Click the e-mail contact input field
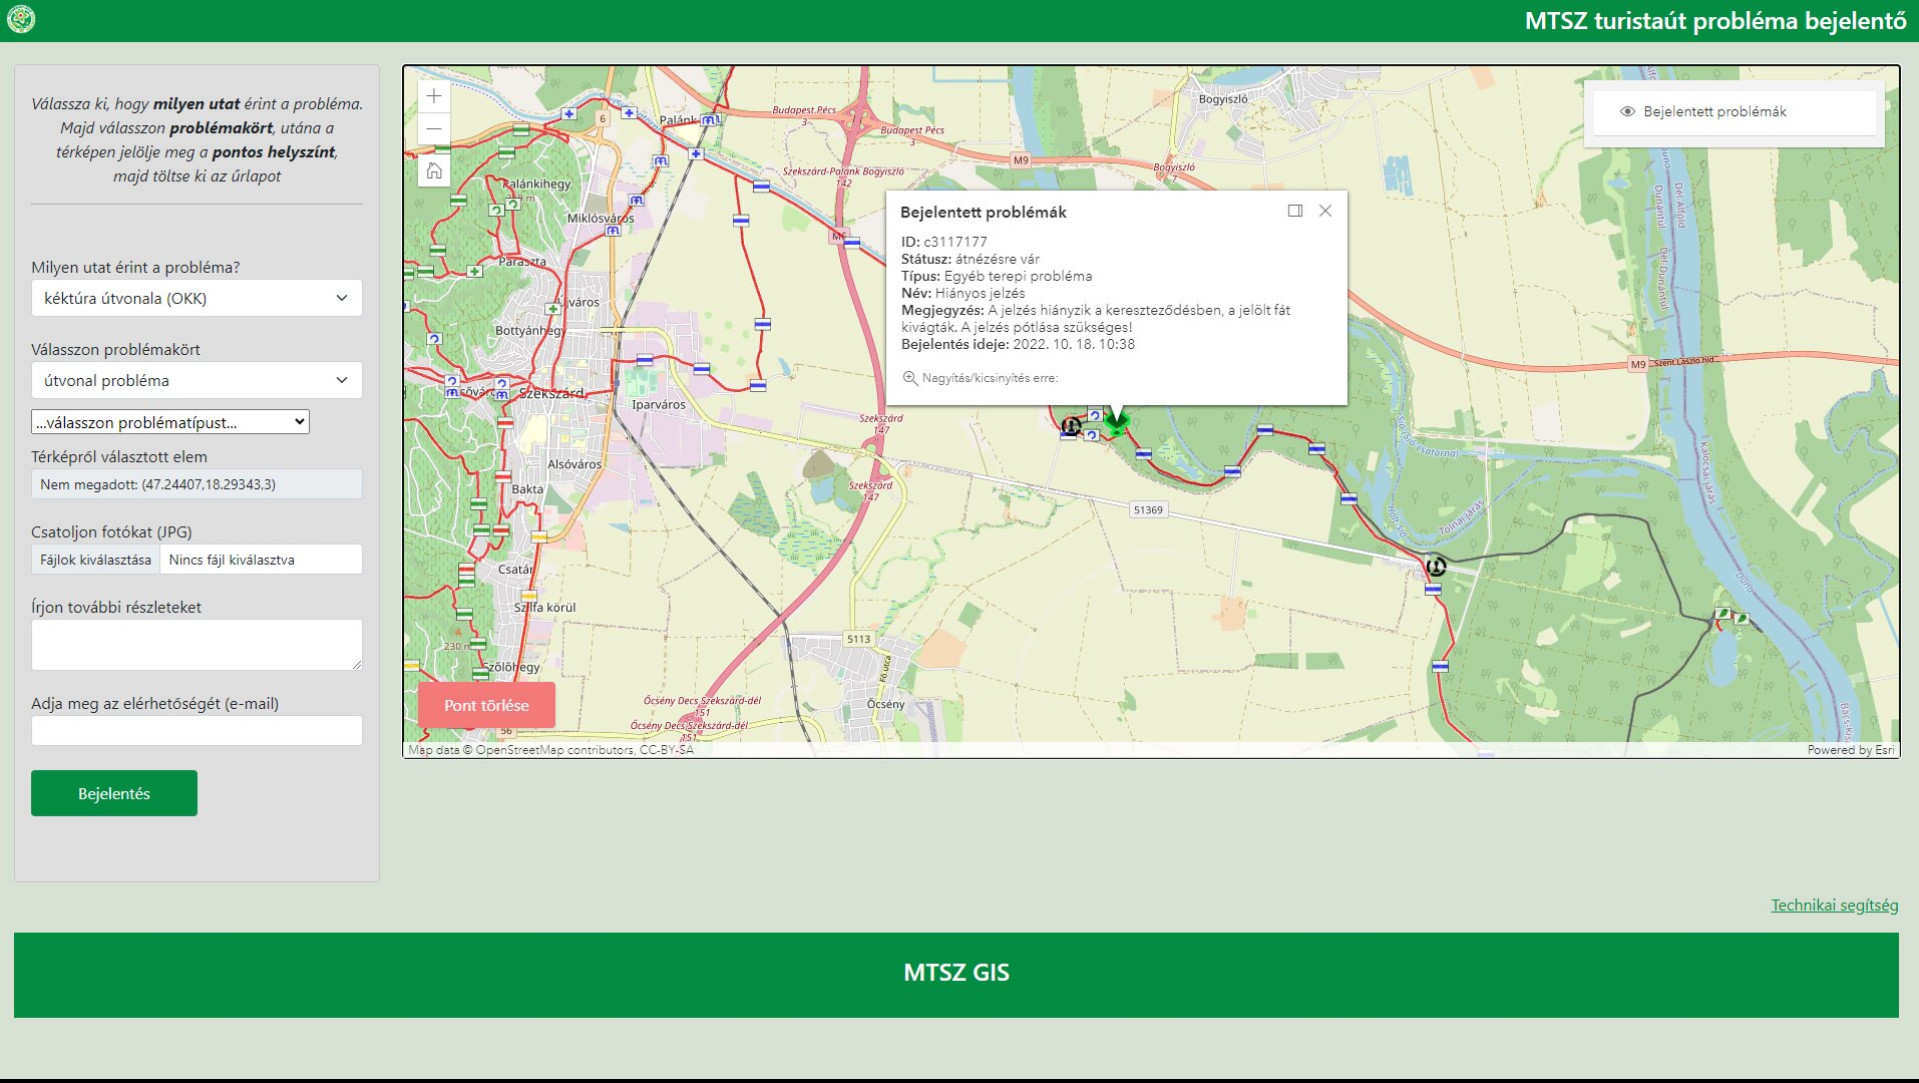 pos(196,730)
